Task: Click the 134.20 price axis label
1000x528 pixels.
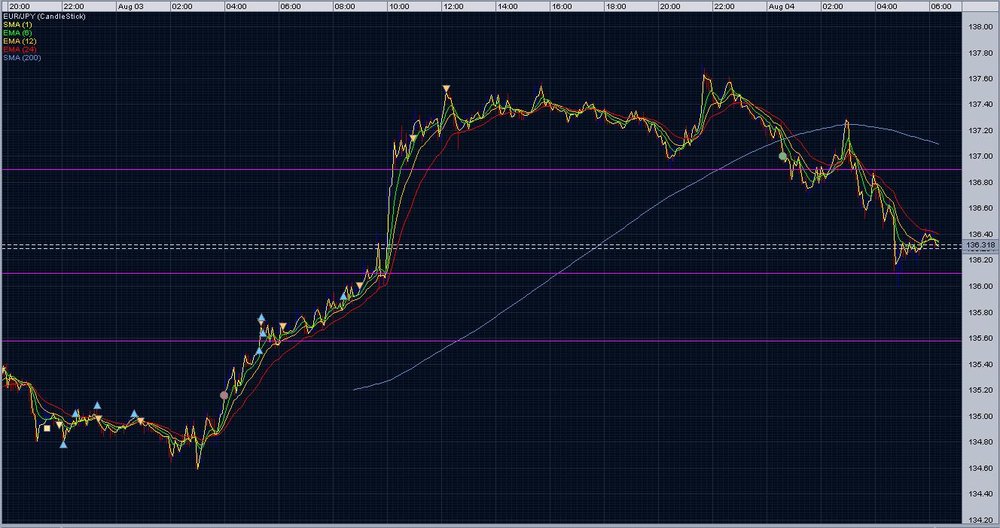Action: point(980,520)
